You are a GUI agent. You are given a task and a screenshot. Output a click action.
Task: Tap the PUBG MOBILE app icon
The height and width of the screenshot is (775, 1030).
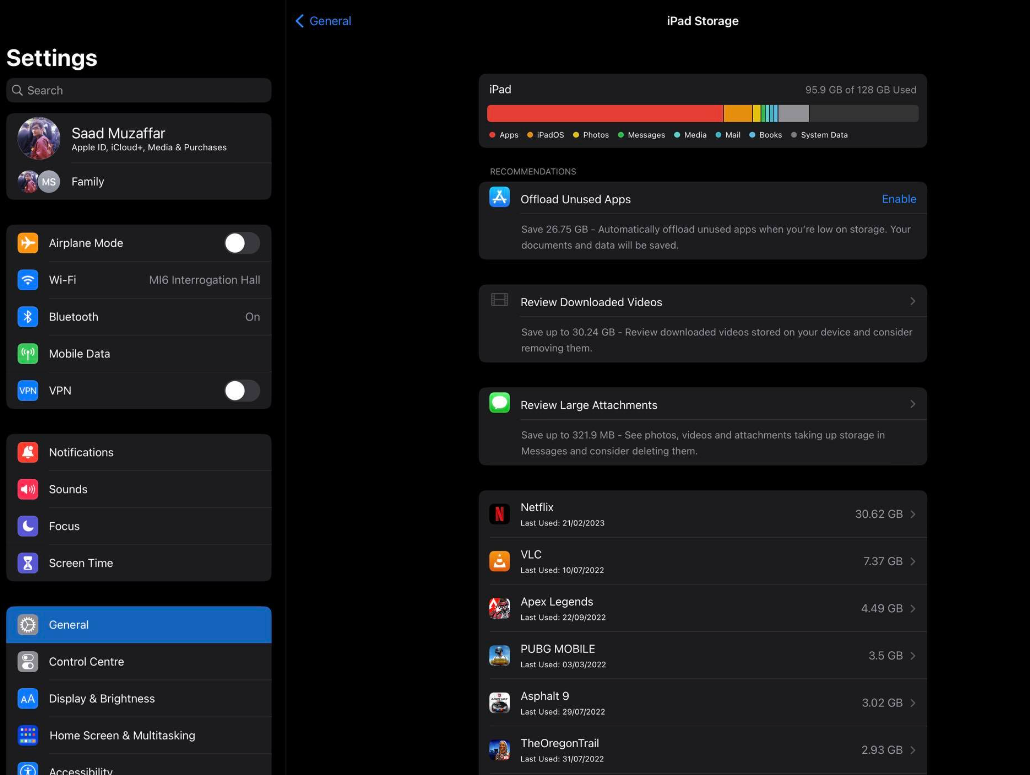tap(499, 655)
